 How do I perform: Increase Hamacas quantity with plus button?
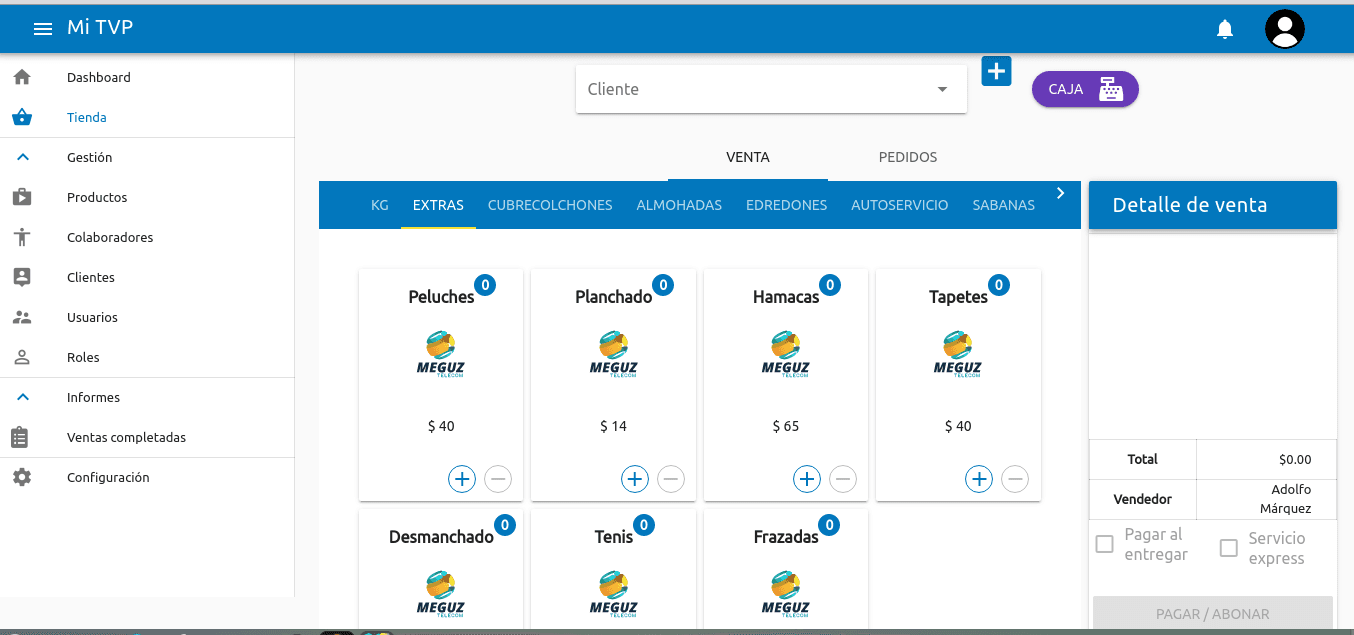tap(807, 479)
